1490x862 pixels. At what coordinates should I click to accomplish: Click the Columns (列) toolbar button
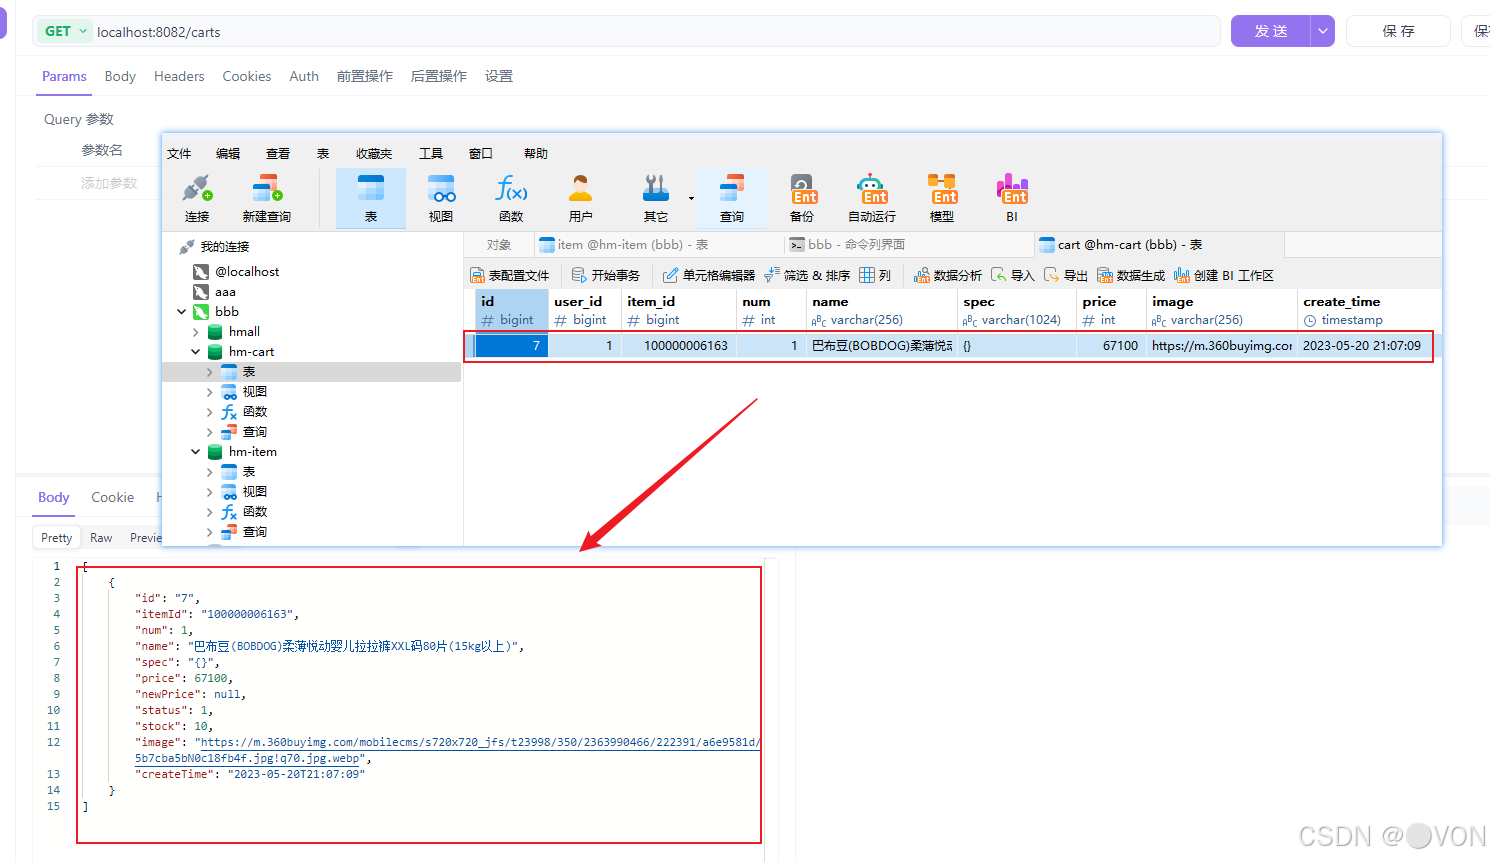point(875,275)
